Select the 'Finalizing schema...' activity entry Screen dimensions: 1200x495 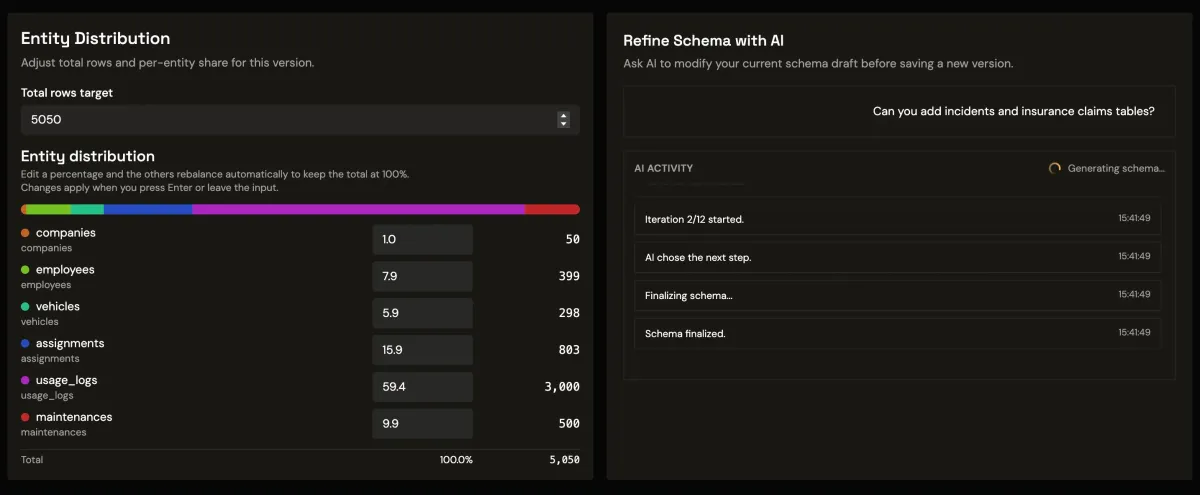pyautogui.click(x=898, y=295)
